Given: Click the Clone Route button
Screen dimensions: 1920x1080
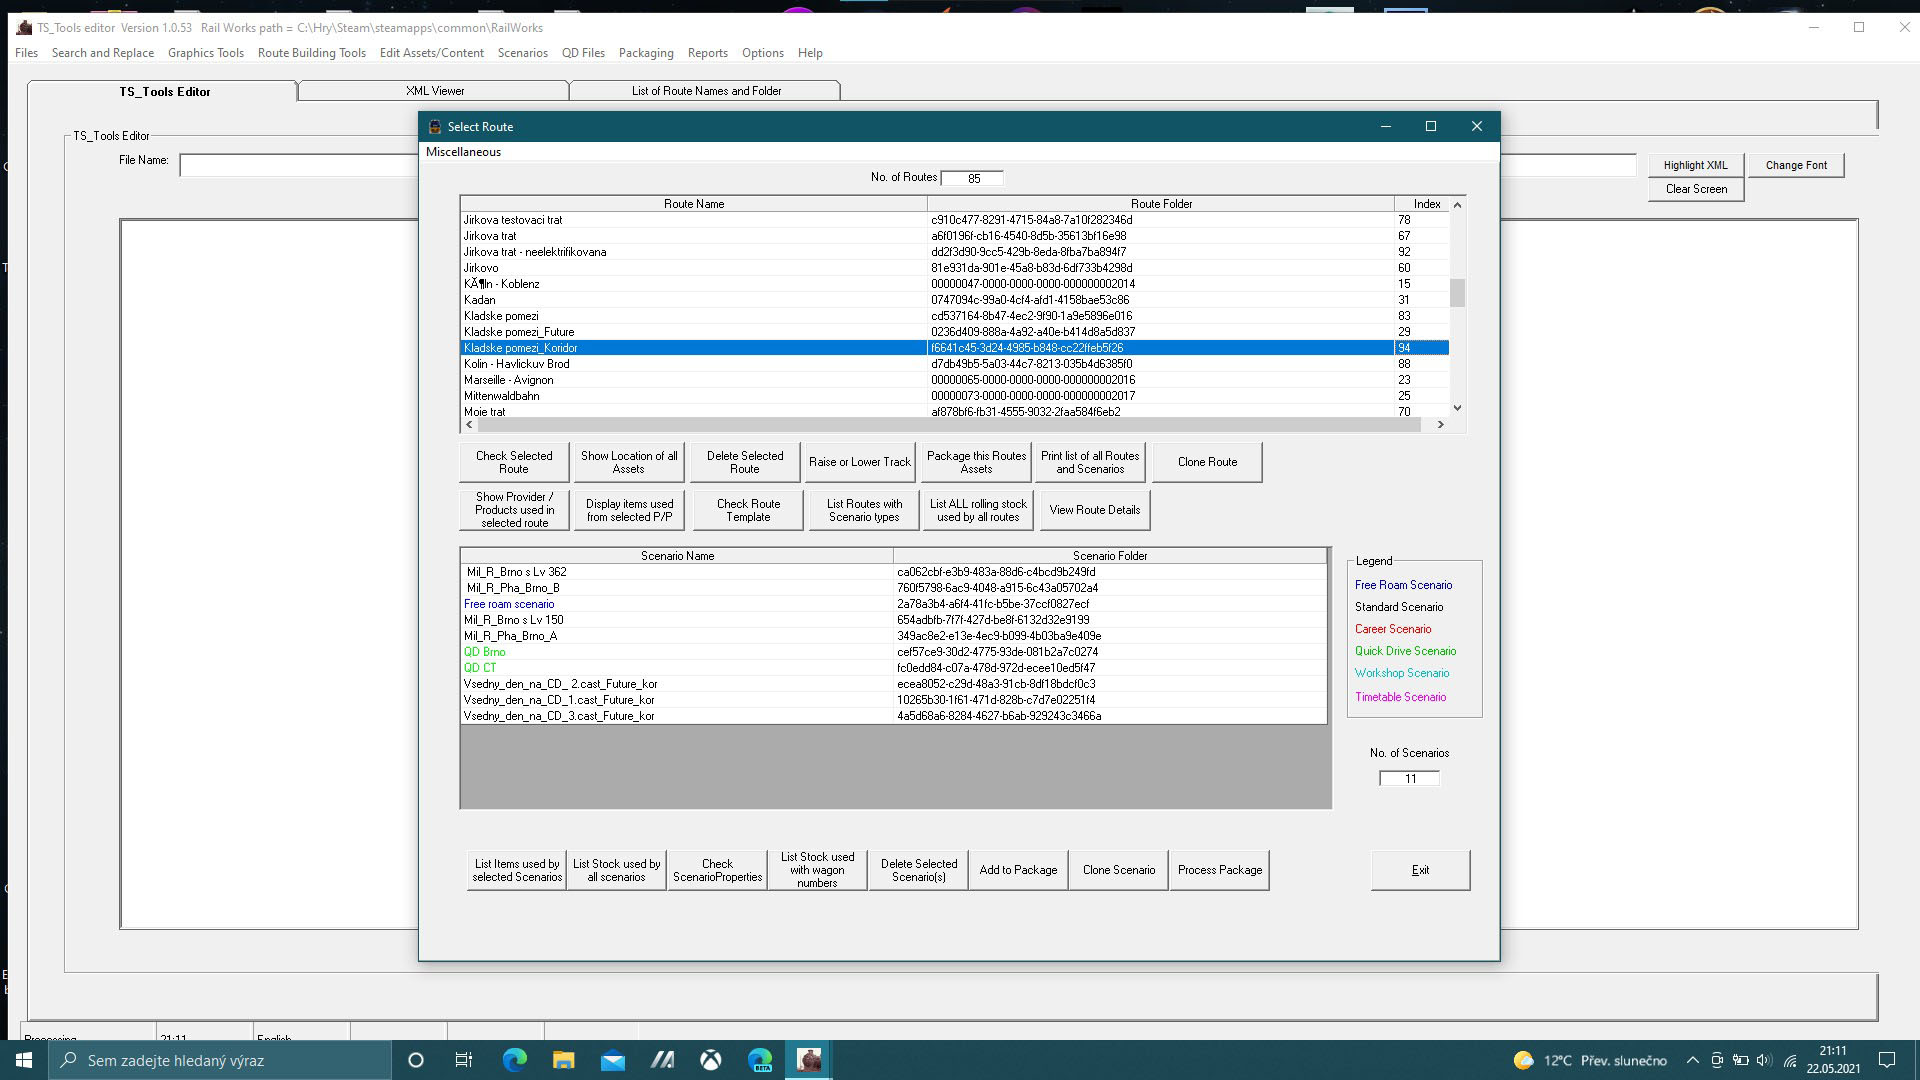Looking at the screenshot, I should pos(1207,462).
